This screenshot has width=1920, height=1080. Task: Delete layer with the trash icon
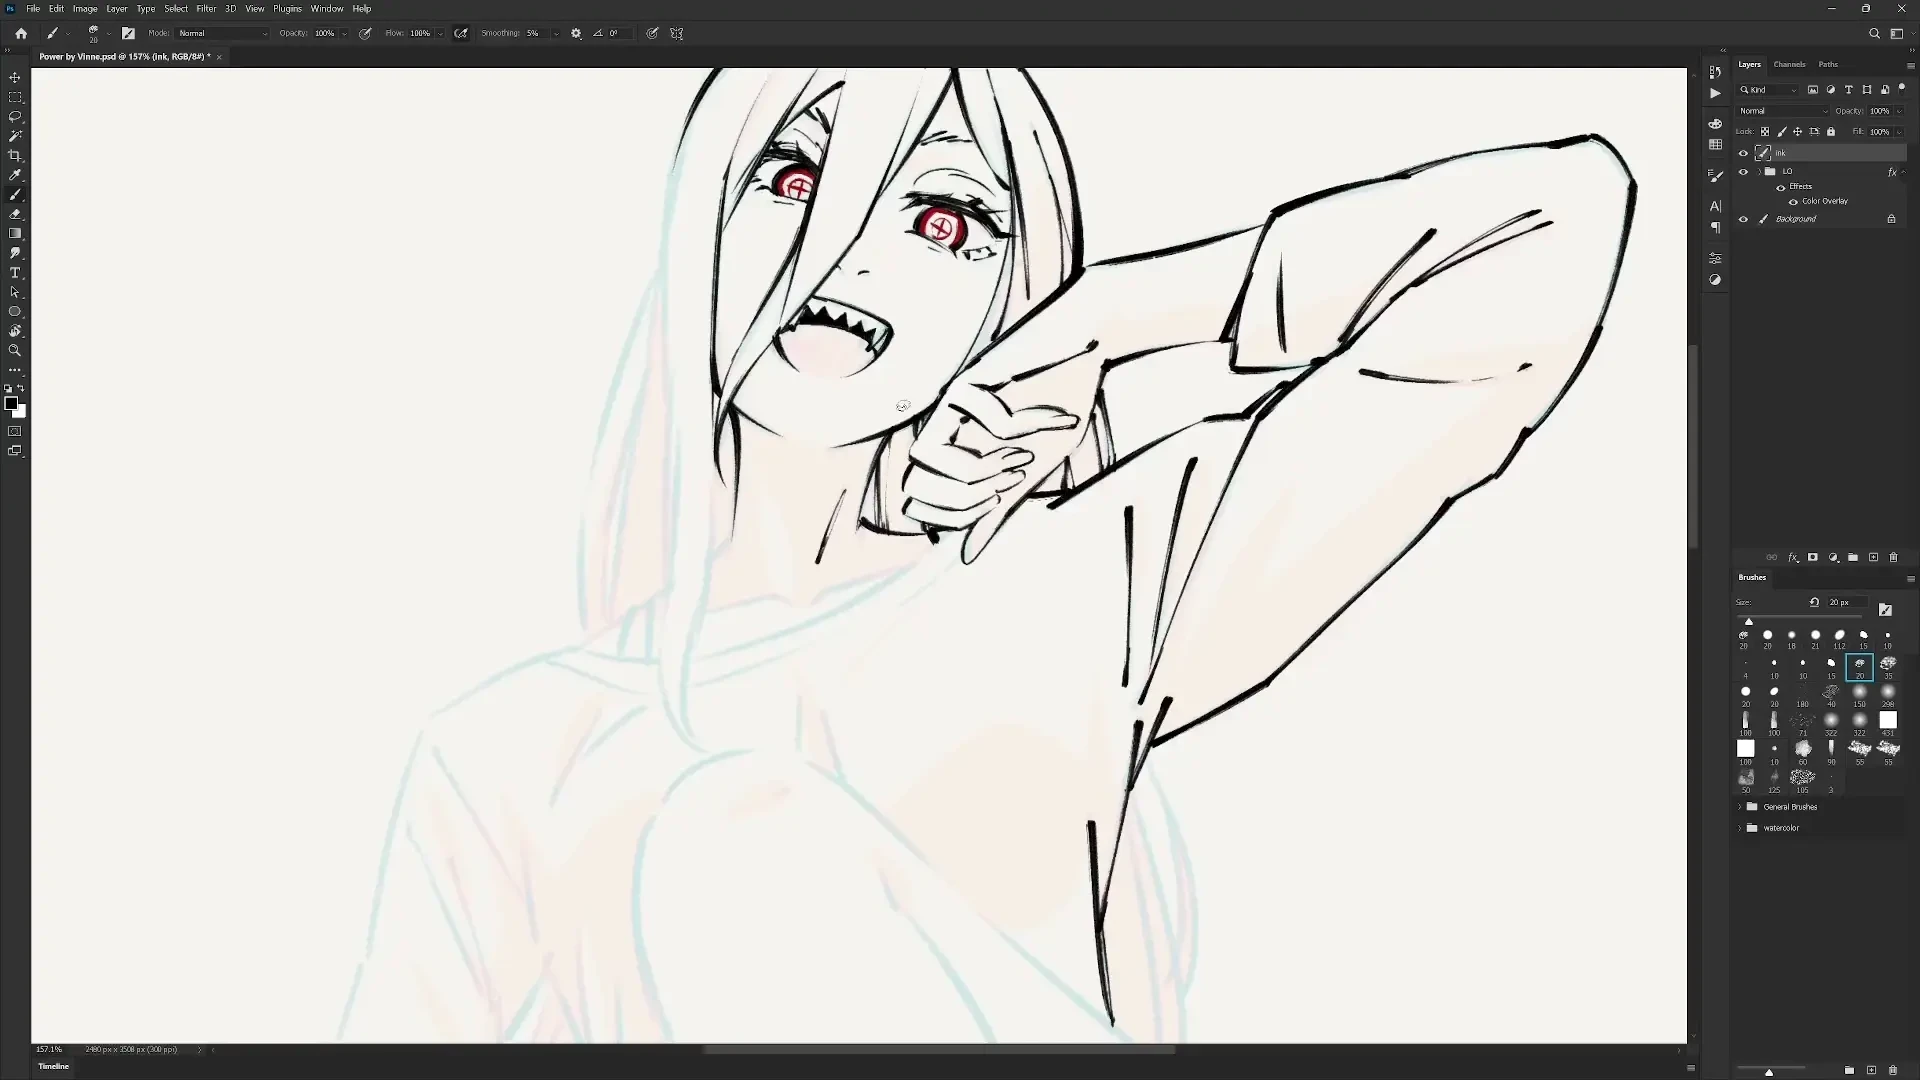[1893, 557]
